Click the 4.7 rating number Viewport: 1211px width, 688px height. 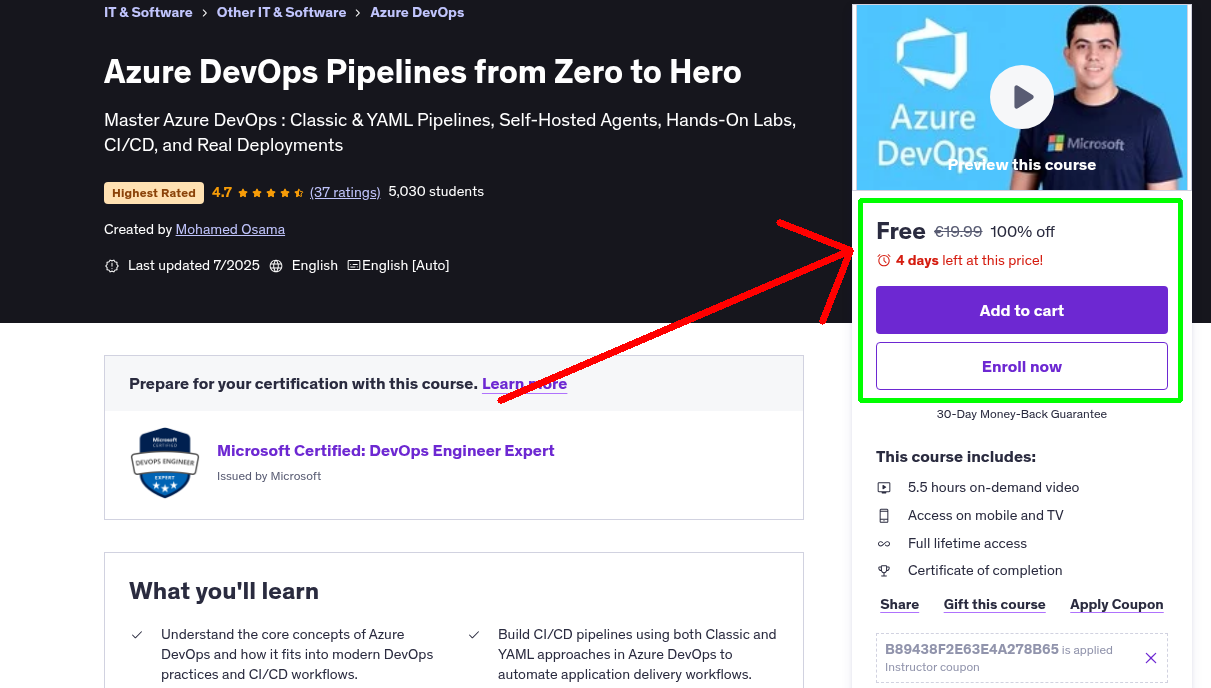(x=222, y=192)
